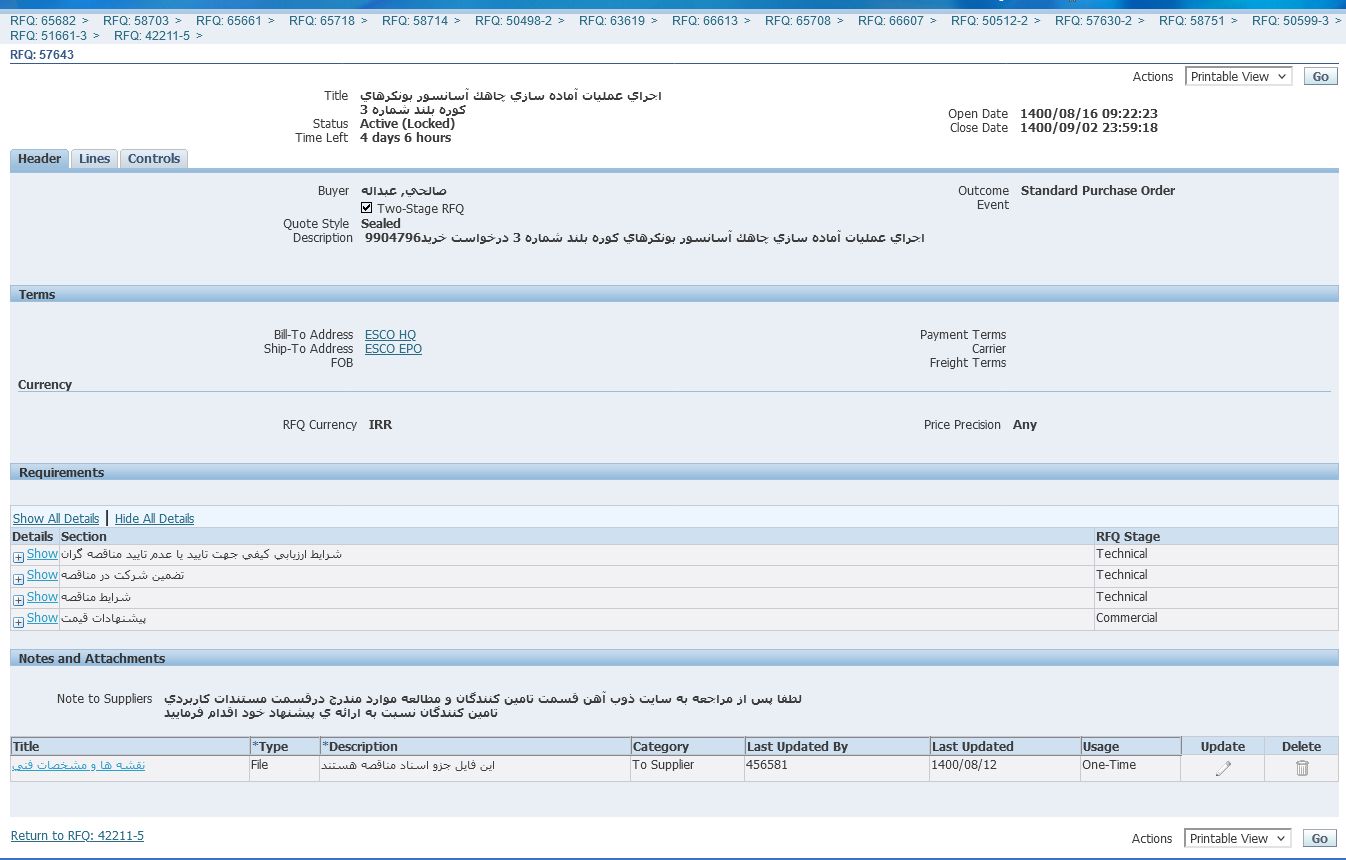This screenshot has height=860, width=1346.
Task: Click Show All Details link
Action: tap(56, 519)
